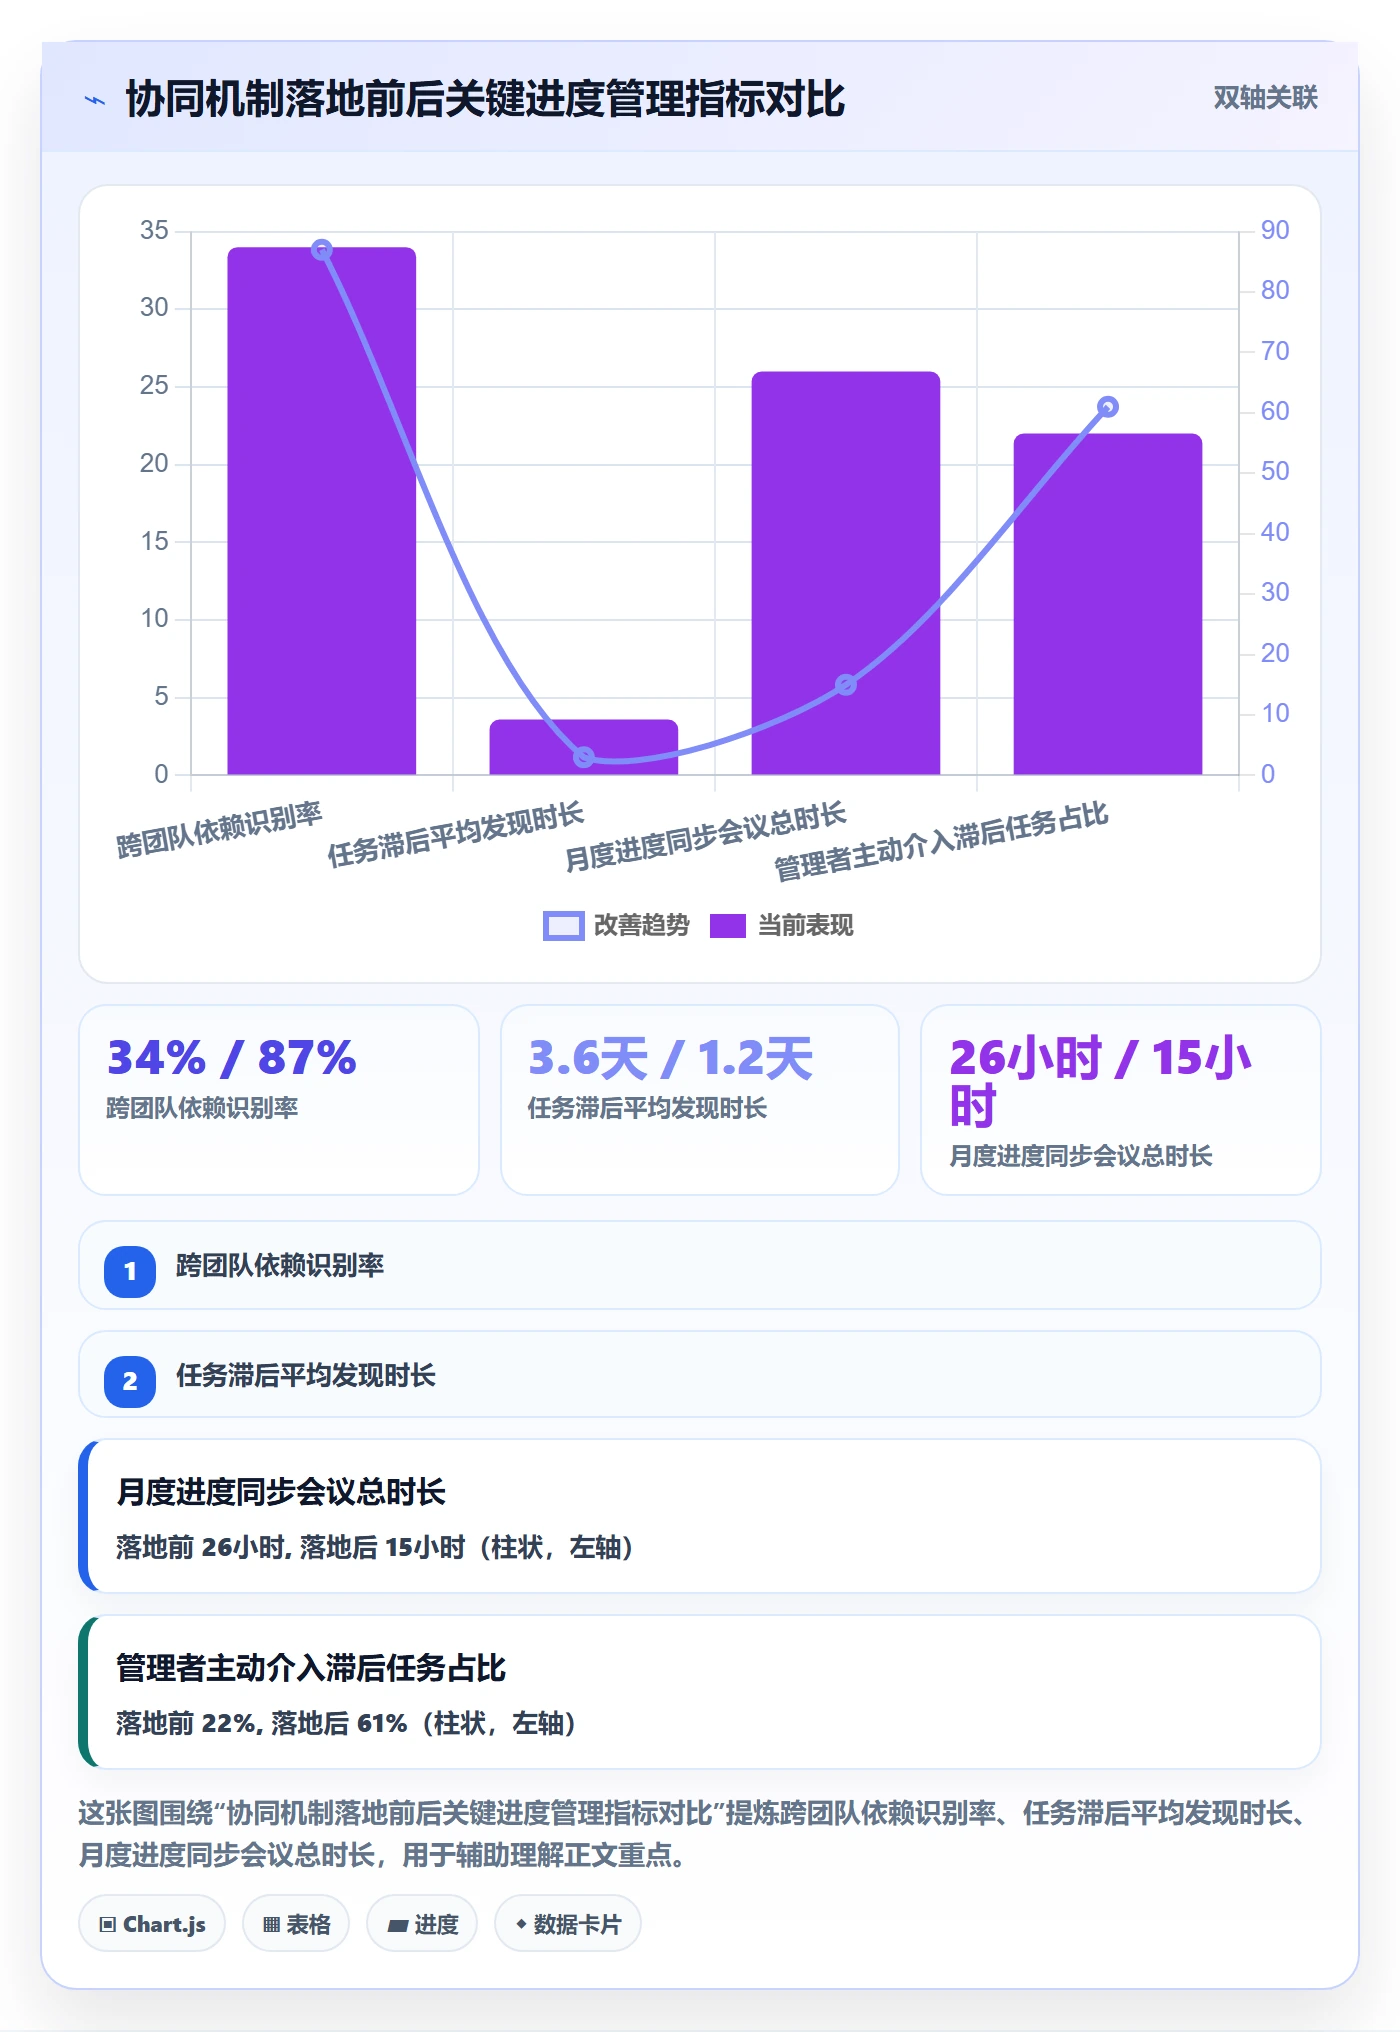Open the 3.6天 / 1.2天 data card
Viewport: 1400px width, 2032px height.
tap(700, 1100)
